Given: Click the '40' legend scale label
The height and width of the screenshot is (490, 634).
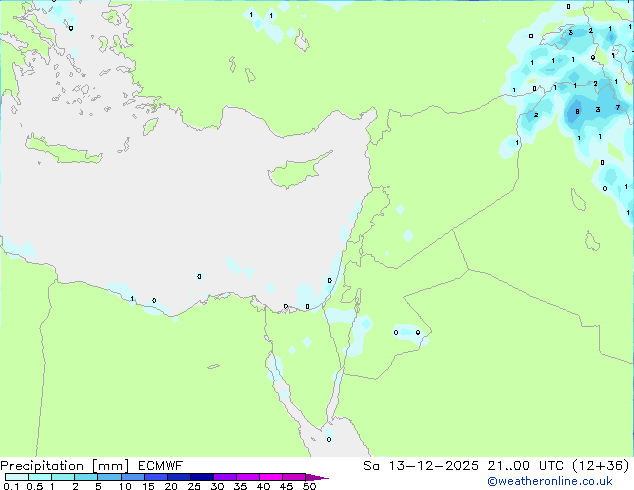Looking at the screenshot, I should [x=263, y=486].
